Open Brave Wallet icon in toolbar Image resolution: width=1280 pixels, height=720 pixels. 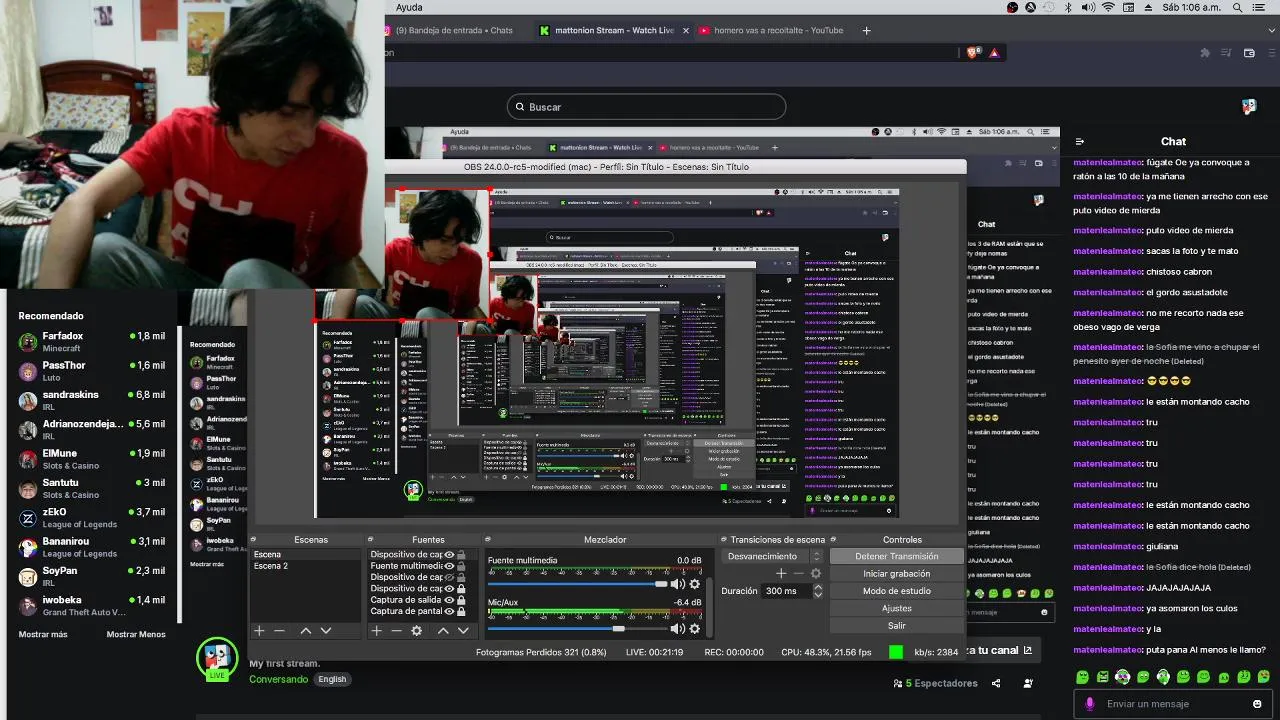(1249, 53)
